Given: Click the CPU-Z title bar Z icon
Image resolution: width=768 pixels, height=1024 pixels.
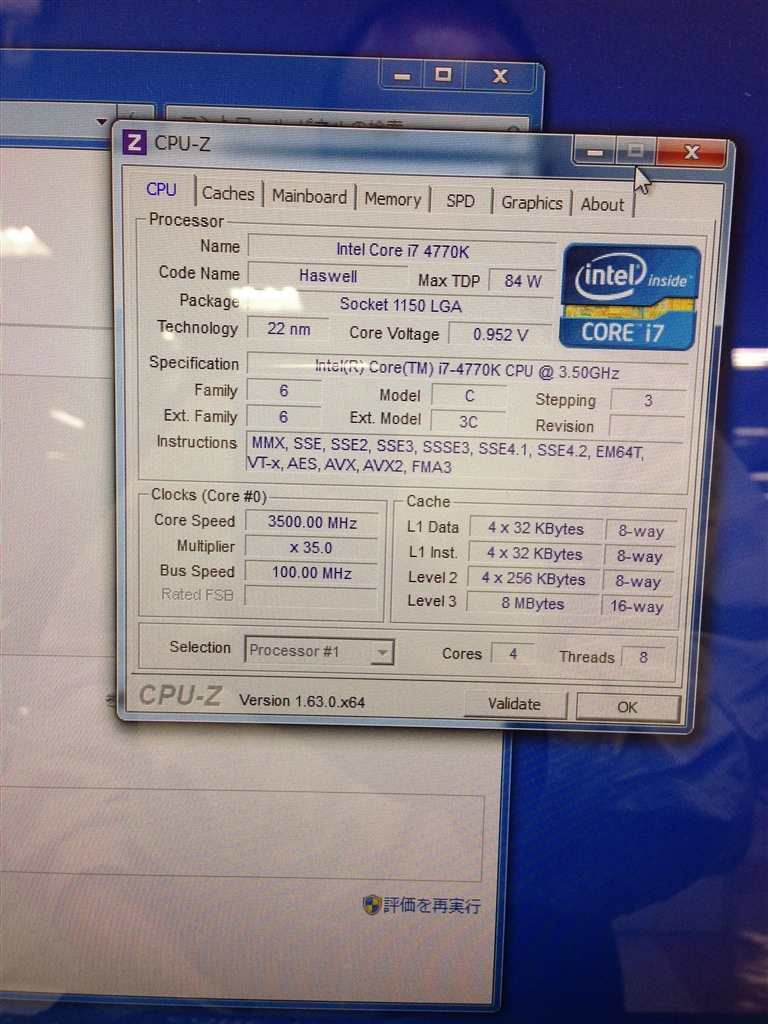Looking at the screenshot, I should point(135,142).
